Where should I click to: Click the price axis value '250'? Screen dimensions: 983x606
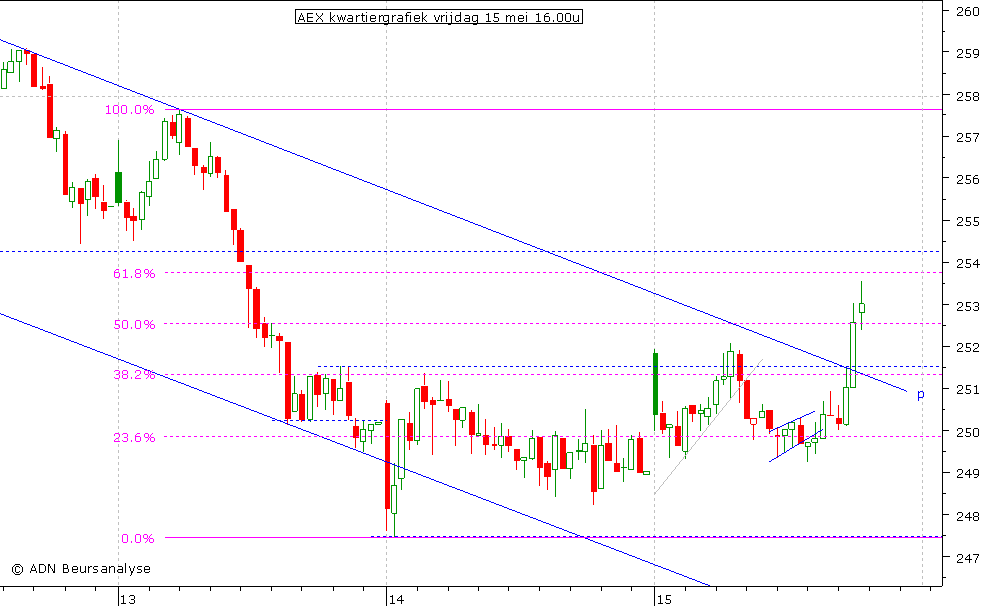967,432
